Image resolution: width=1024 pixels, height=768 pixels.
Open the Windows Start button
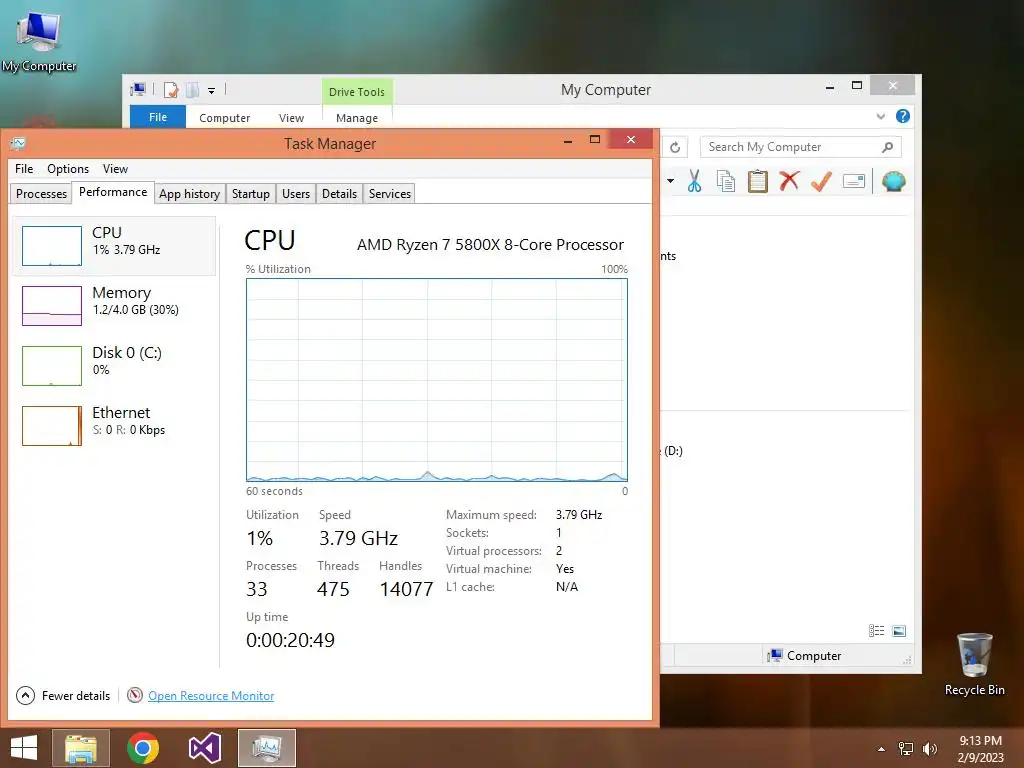tap(24, 748)
